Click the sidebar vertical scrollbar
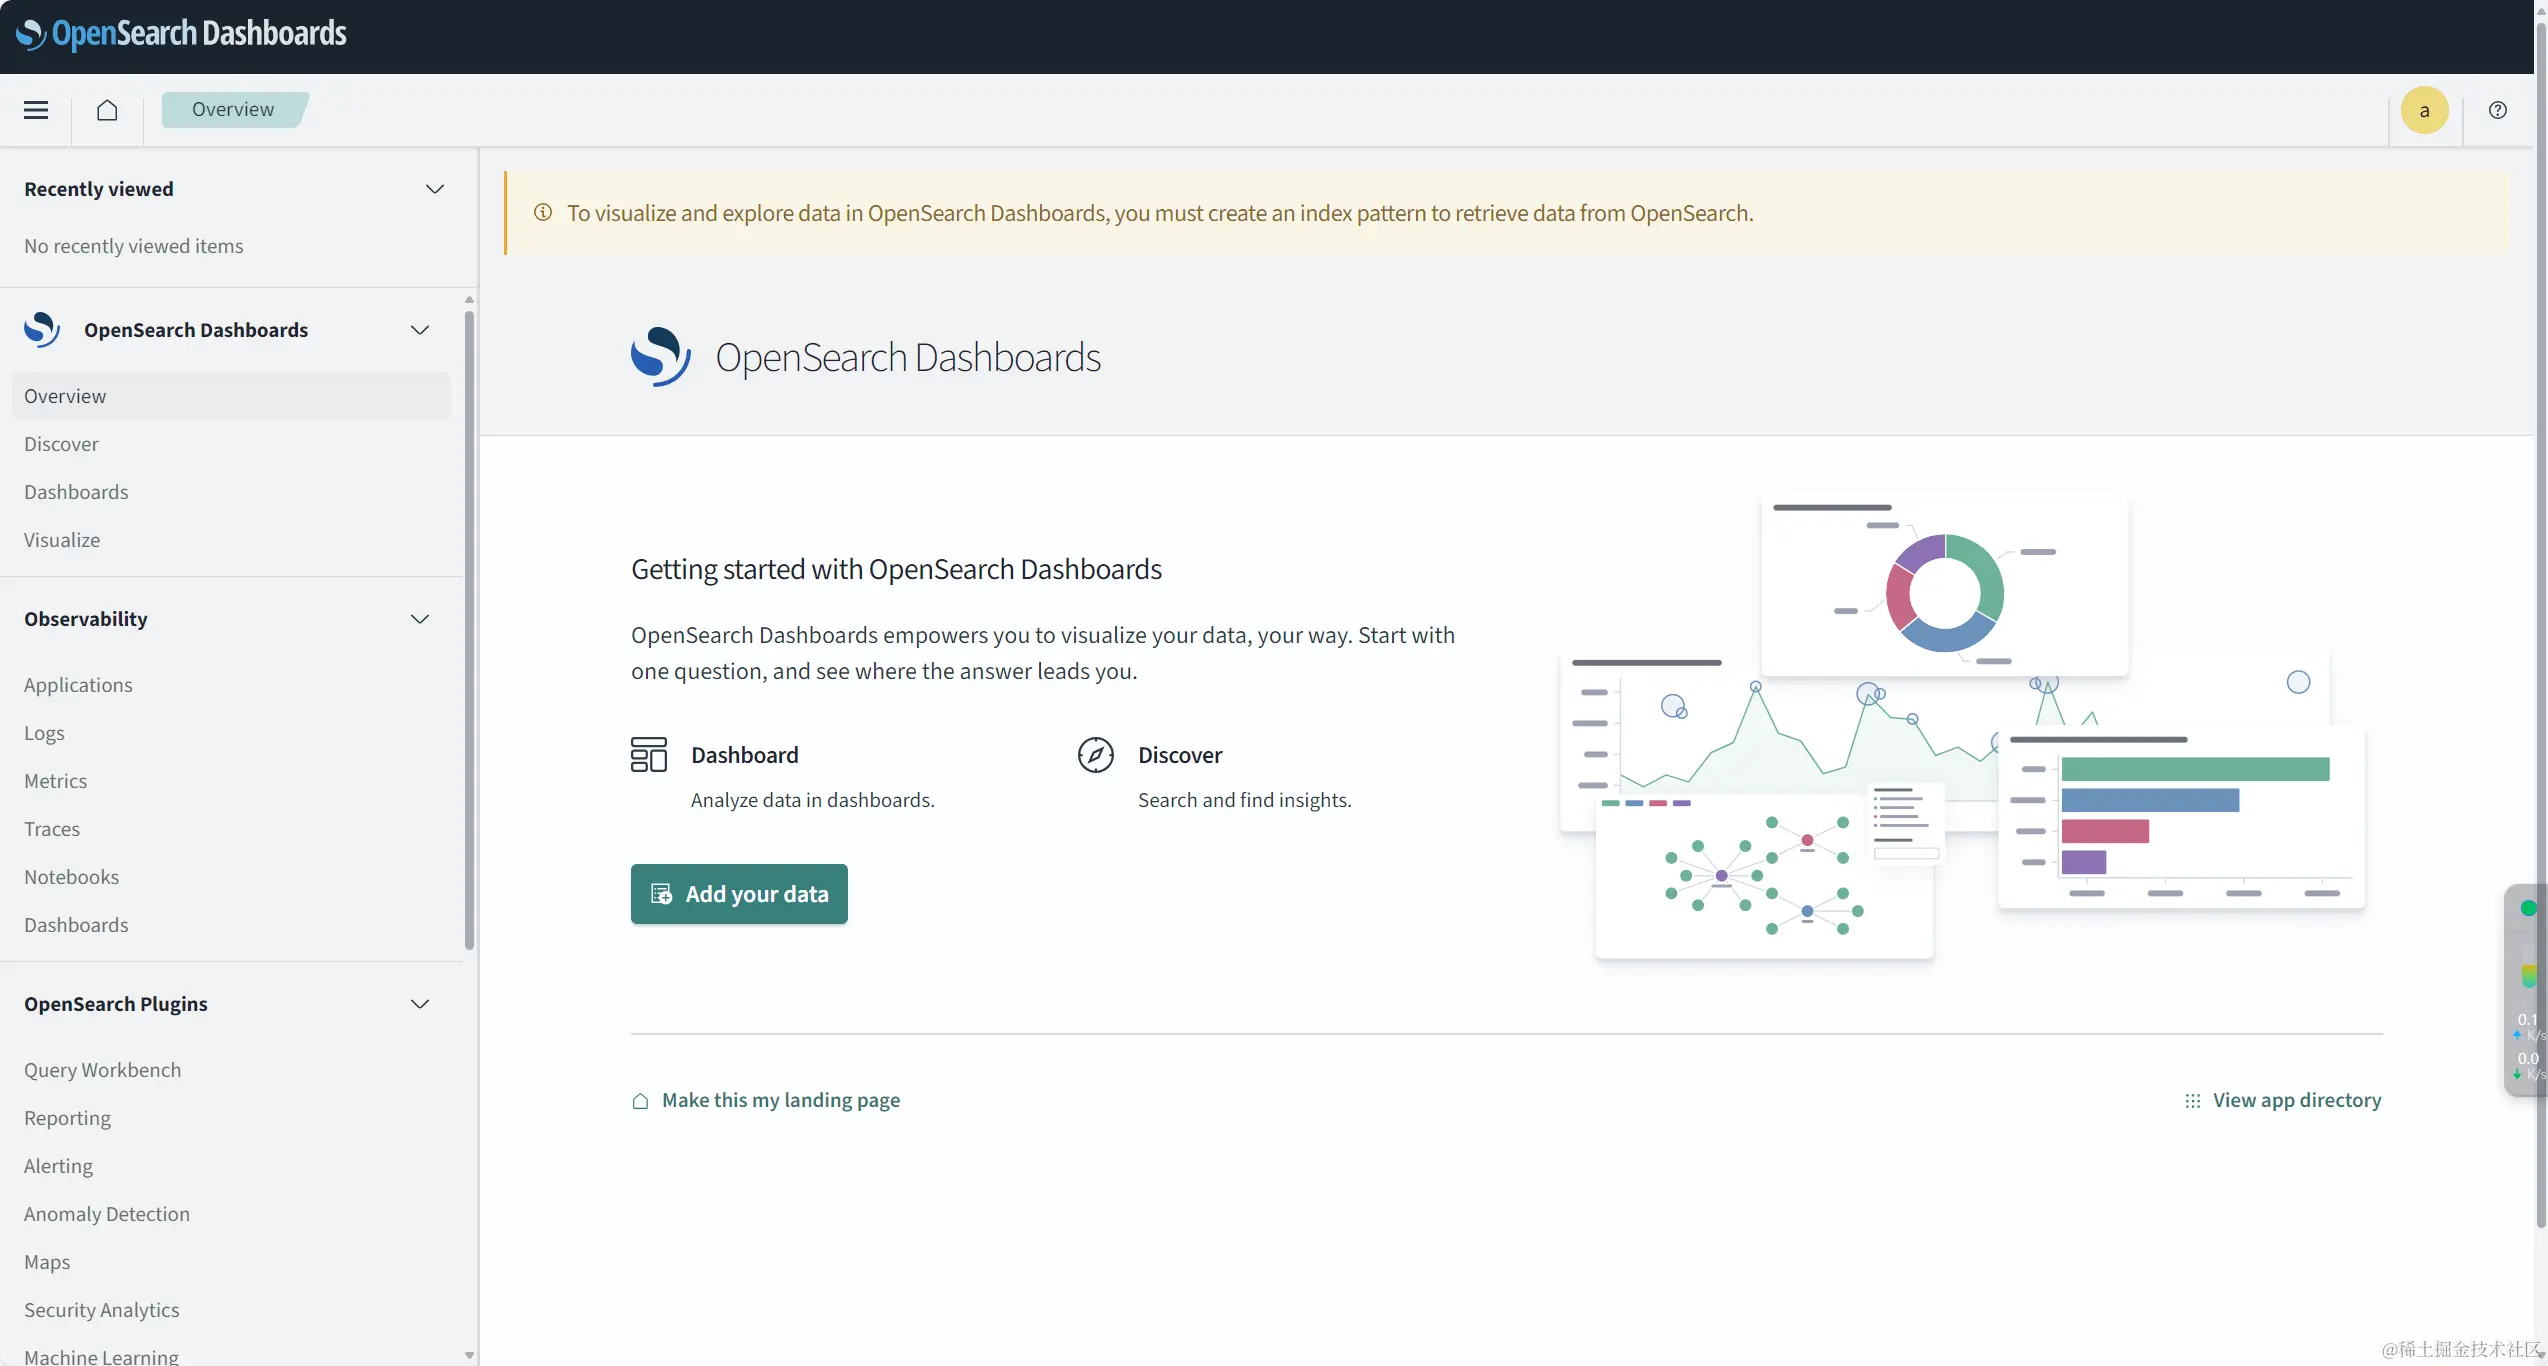 pyautogui.click(x=469, y=630)
